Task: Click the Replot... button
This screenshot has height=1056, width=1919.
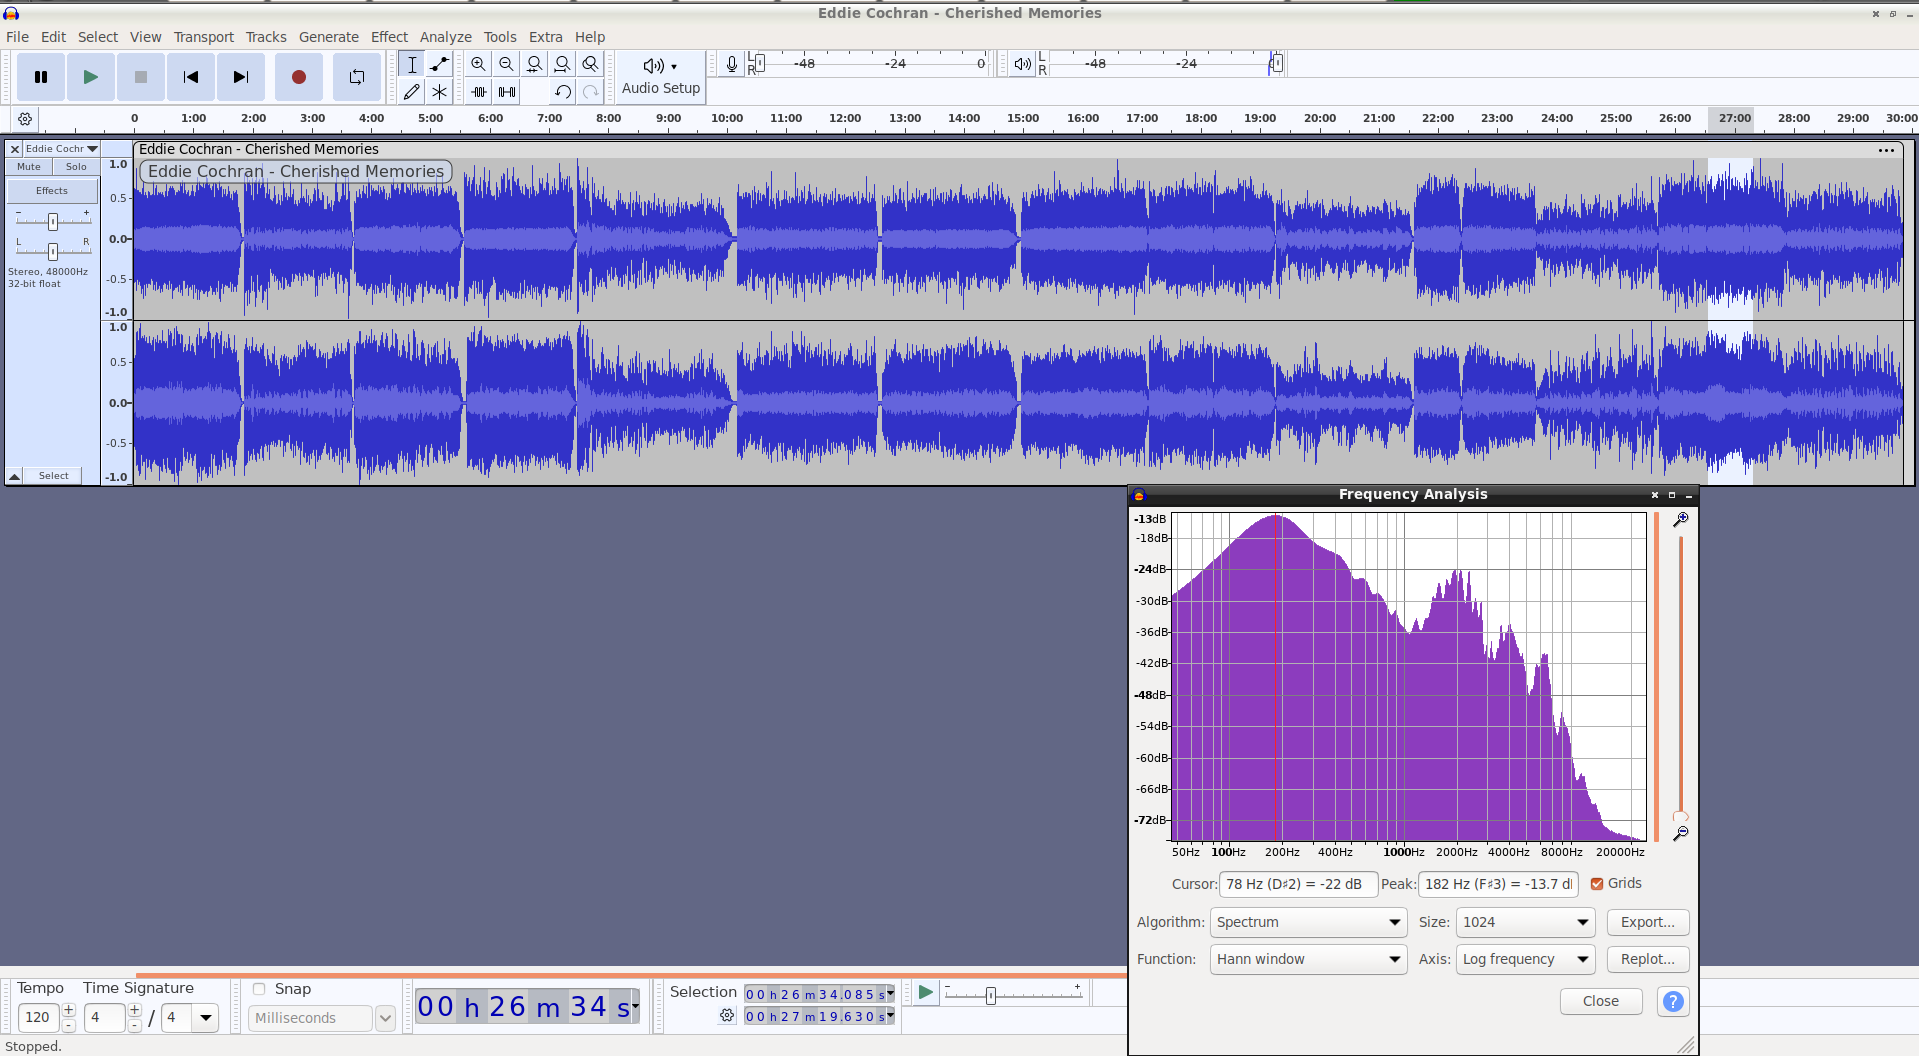Action: 1647,959
